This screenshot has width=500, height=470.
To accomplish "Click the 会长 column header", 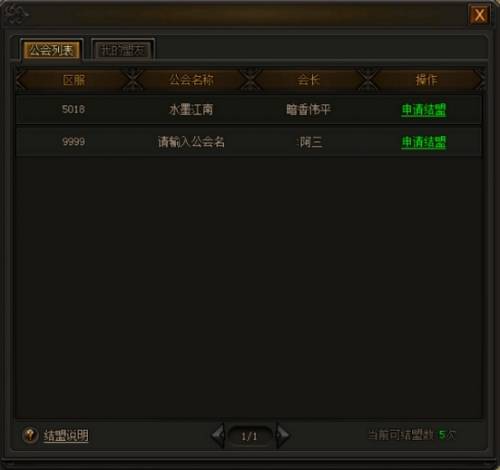I will pyautogui.click(x=309, y=80).
